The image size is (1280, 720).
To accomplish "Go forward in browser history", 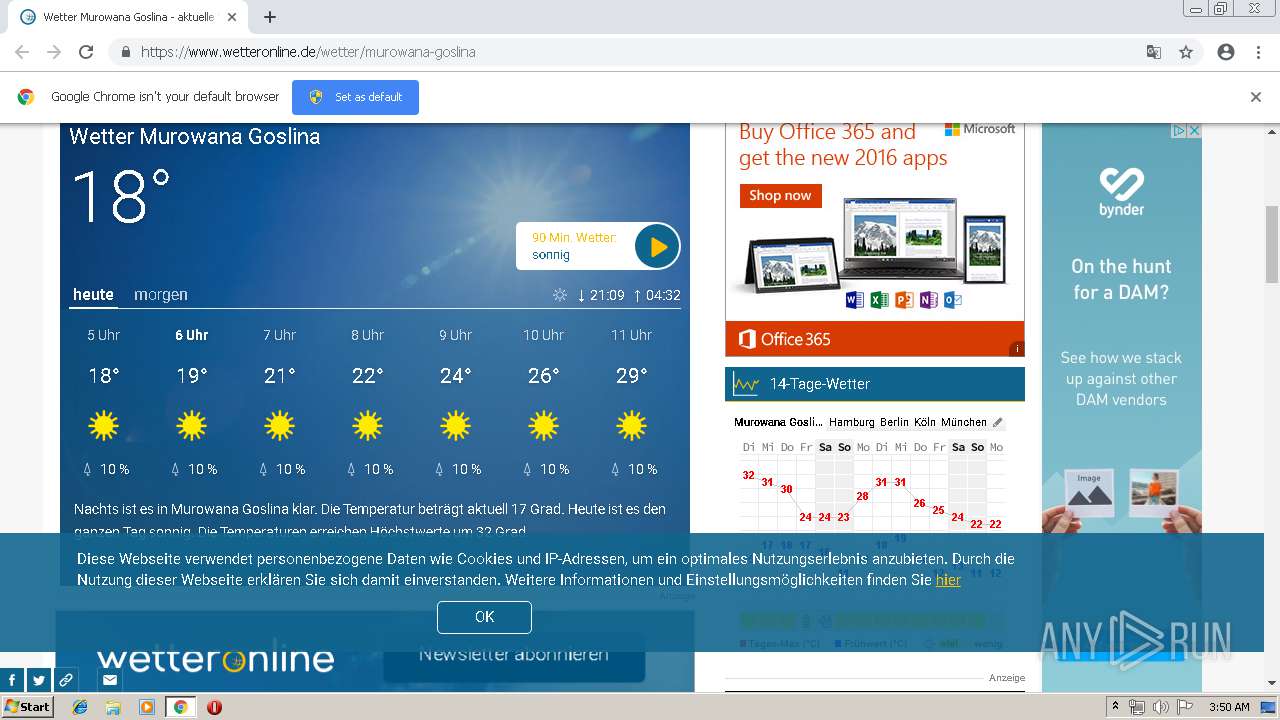I will pyautogui.click(x=54, y=52).
